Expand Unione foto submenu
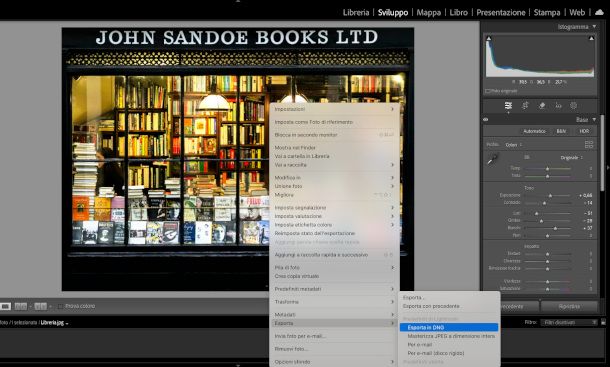 (334, 186)
